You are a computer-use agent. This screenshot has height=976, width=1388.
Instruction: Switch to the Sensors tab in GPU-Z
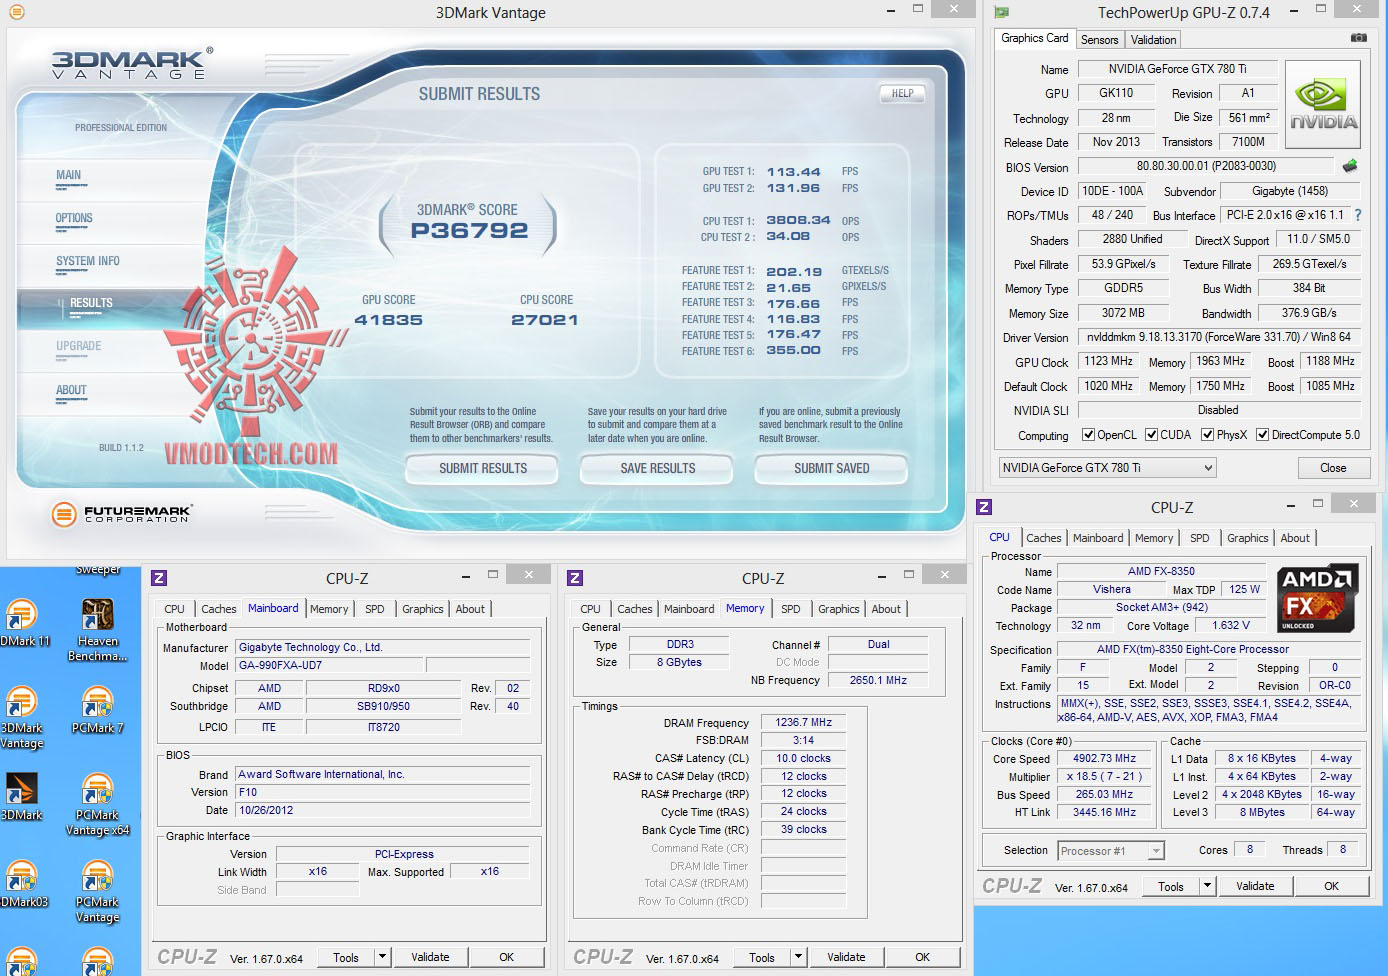pyautogui.click(x=1099, y=40)
